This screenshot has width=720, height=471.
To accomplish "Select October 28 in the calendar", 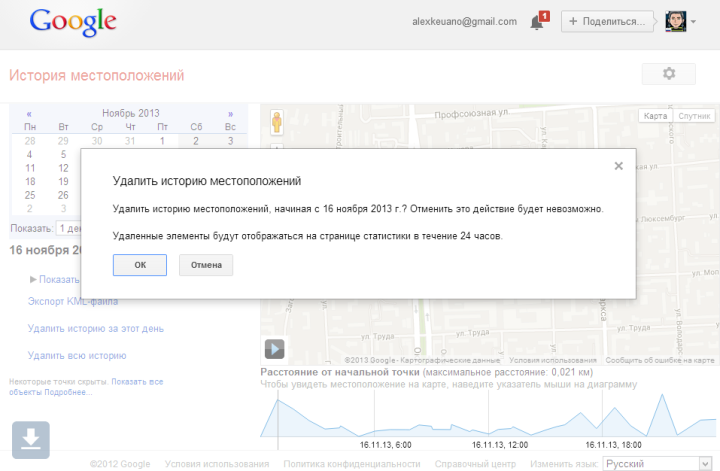I will click(30, 141).
